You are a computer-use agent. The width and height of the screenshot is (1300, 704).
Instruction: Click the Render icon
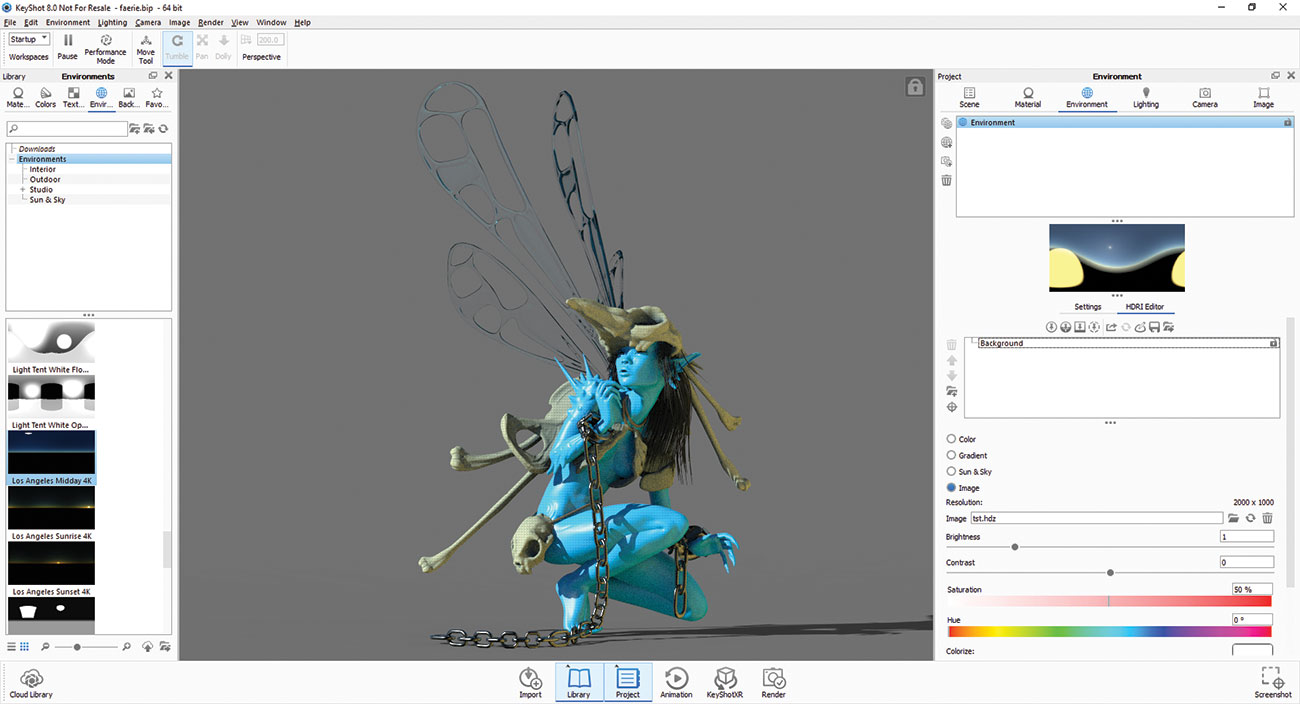click(x=773, y=683)
